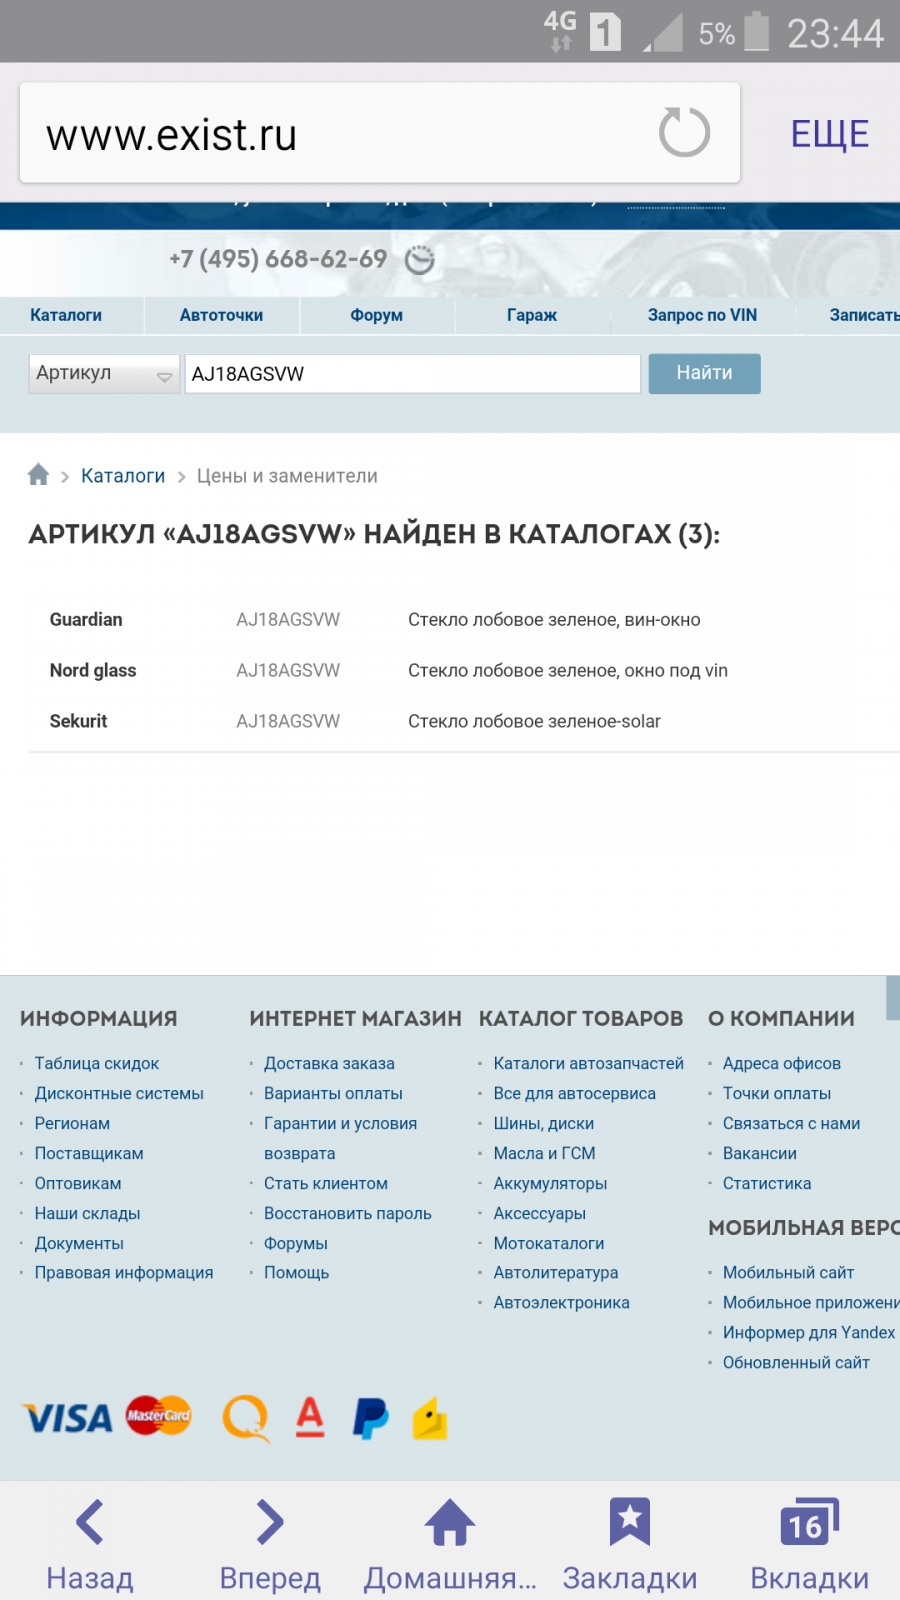Viewport: 900px width, 1600px height.
Task: Open Гарантии и условия возврата link
Action: tap(340, 1138)
